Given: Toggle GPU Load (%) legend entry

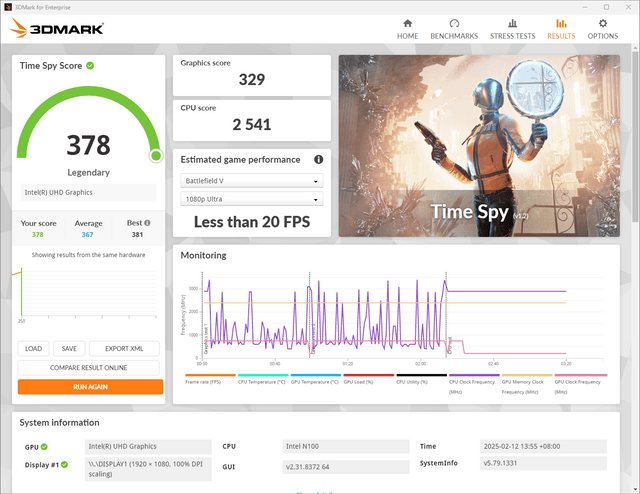Looking at the screenshot, I should coord(369,379).
